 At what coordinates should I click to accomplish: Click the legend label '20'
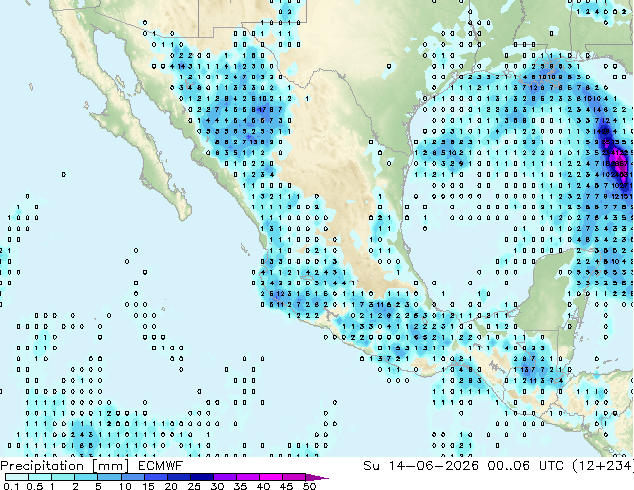pyautogui.click(x=171, y=486)
